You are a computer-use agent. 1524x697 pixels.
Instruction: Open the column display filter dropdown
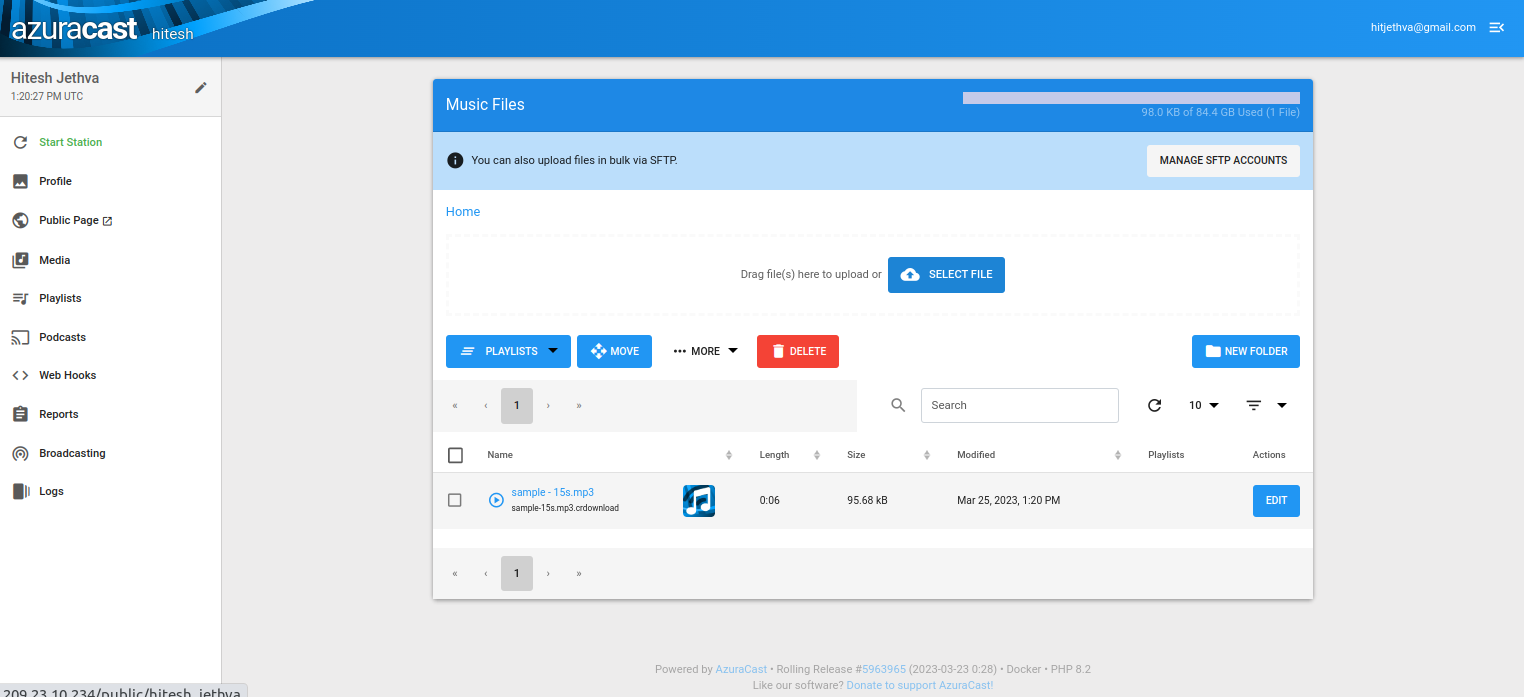1266,405
